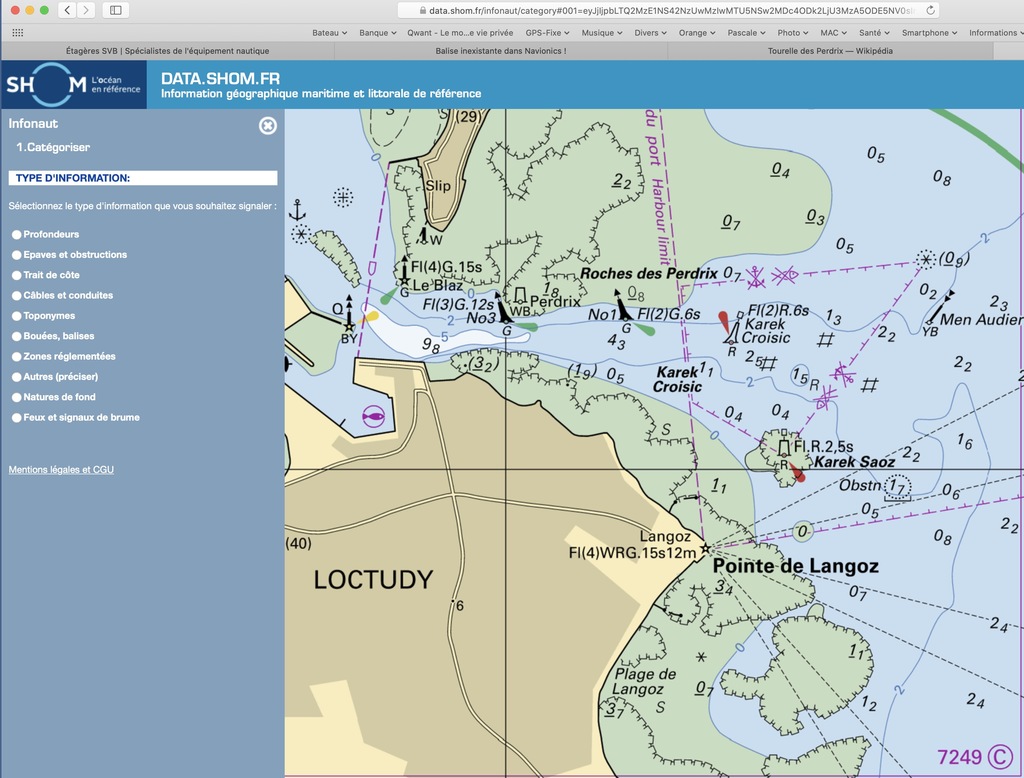Click the magenta fish harbour symbol
Viewport: 1024px width, 778px height.
coord(374,416)
